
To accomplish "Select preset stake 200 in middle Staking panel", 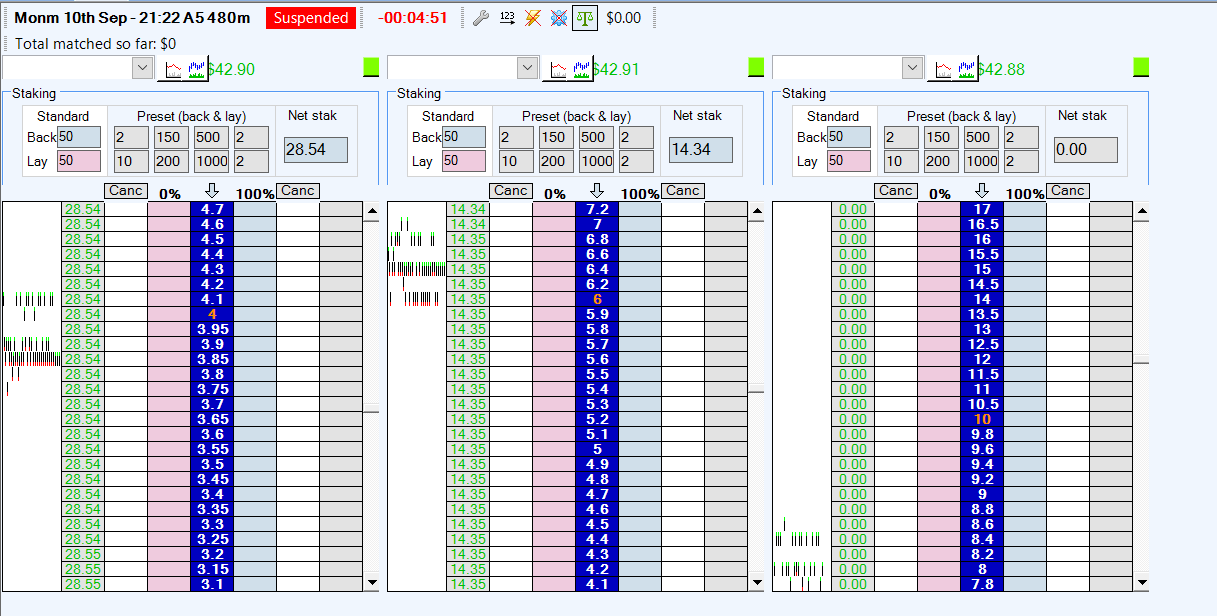I will 556,161.
